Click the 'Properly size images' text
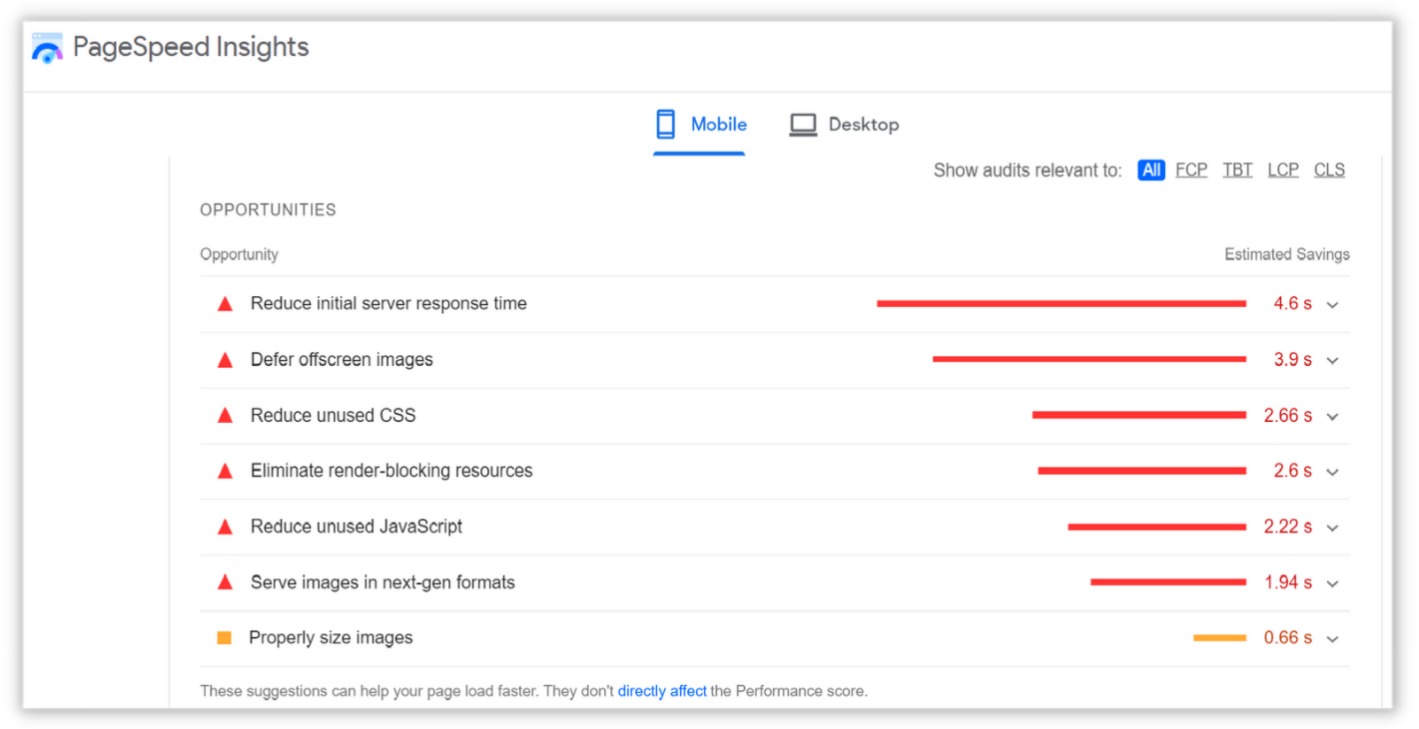 (x=331, y=637)
